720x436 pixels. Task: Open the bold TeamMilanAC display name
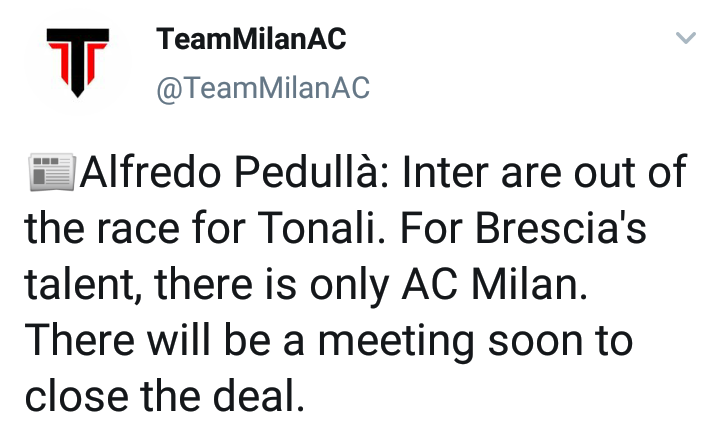[x=252, y=40]
